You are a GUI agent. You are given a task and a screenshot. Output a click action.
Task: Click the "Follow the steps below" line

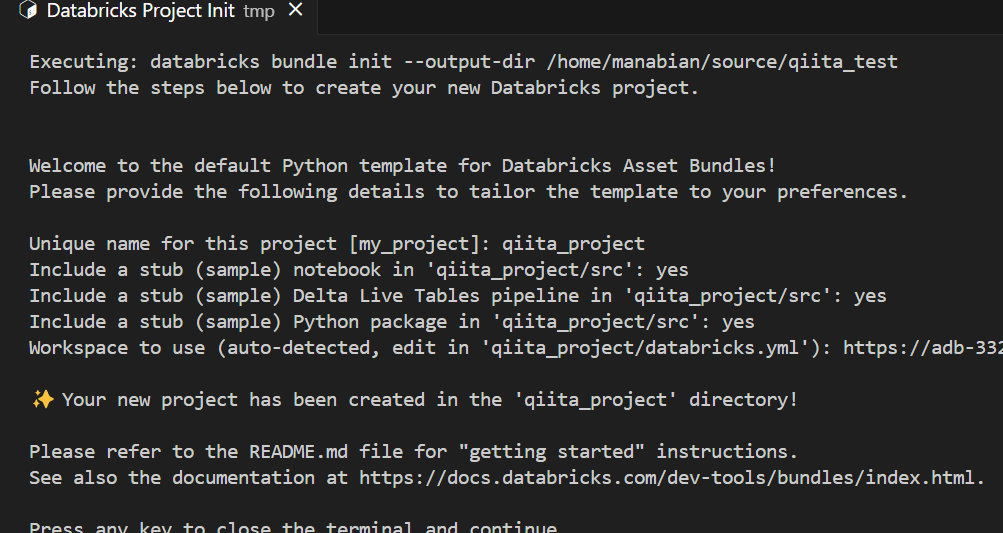point(364,88)
